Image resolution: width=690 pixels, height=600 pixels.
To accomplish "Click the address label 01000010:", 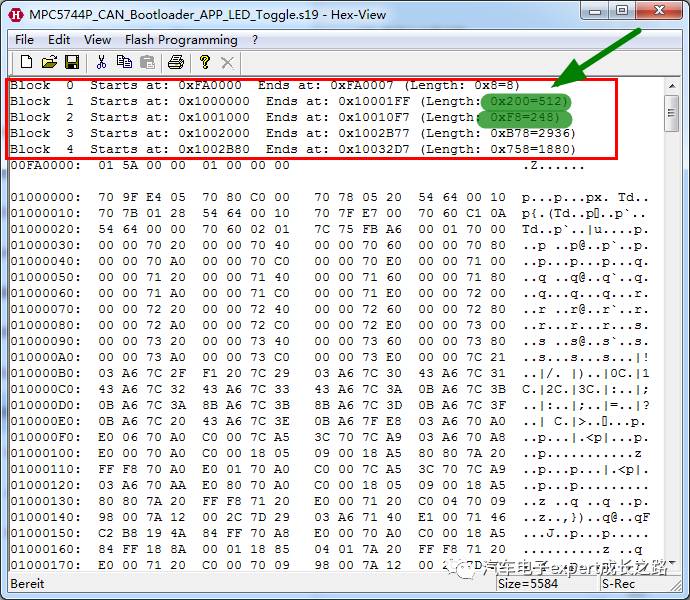I will coord(46,213).
